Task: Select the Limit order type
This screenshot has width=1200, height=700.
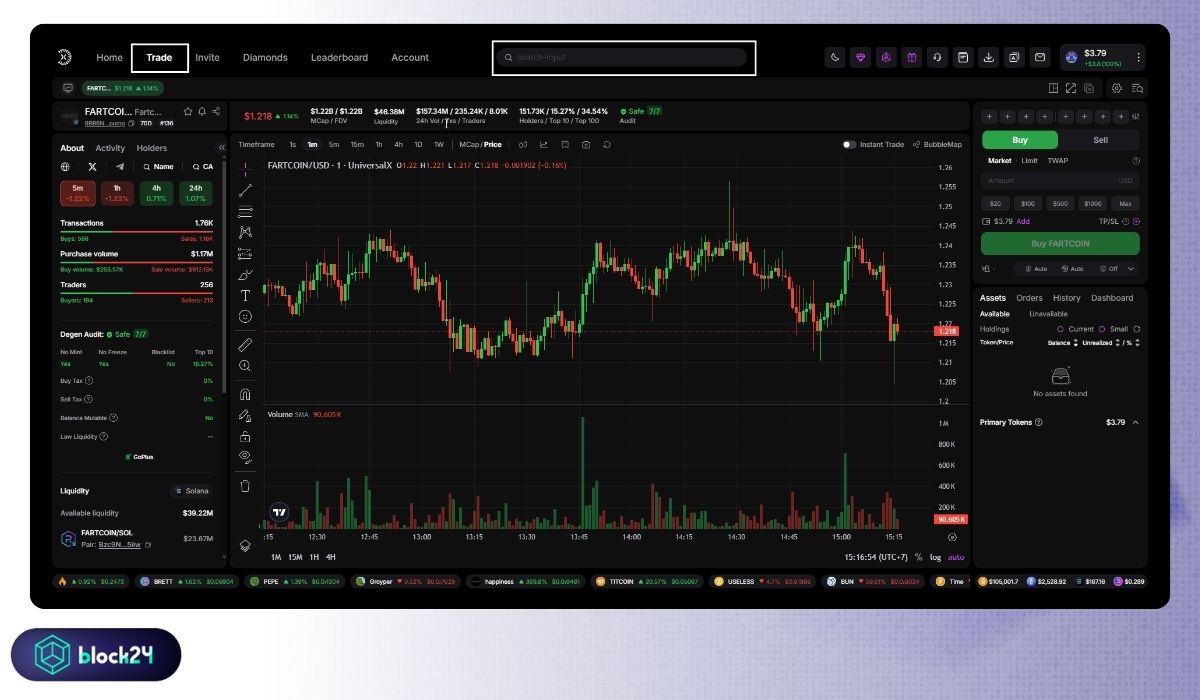Action: coord(1029,160)
